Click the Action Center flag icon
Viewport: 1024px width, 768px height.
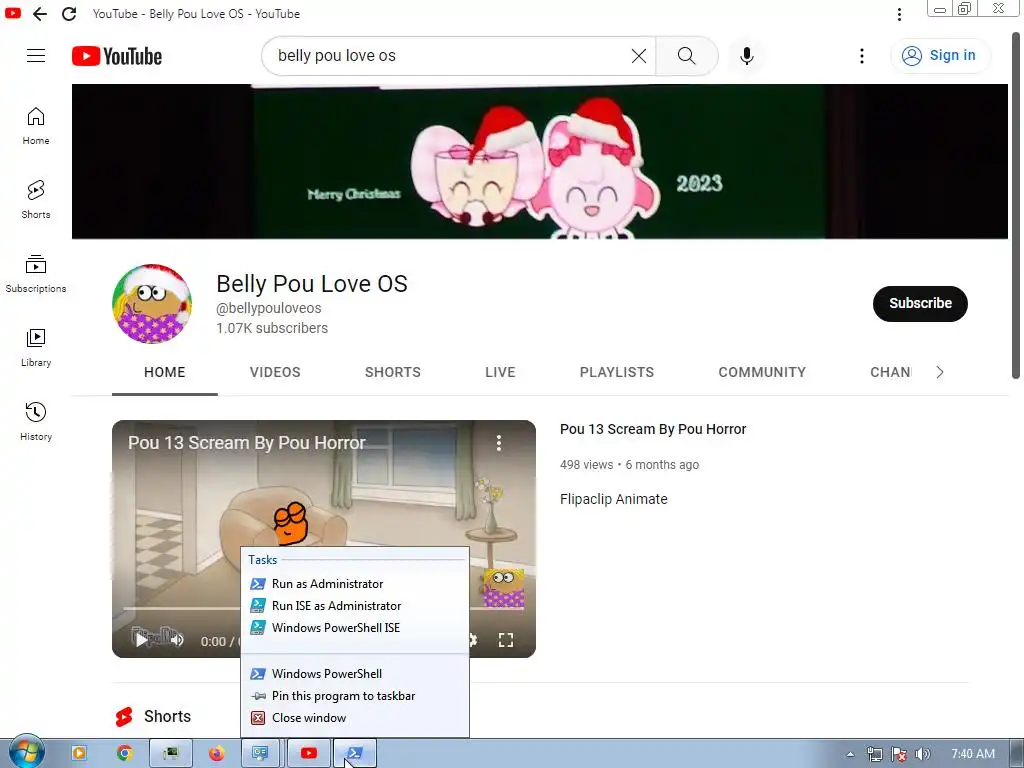pyautogui.click(x=899, y=754)
